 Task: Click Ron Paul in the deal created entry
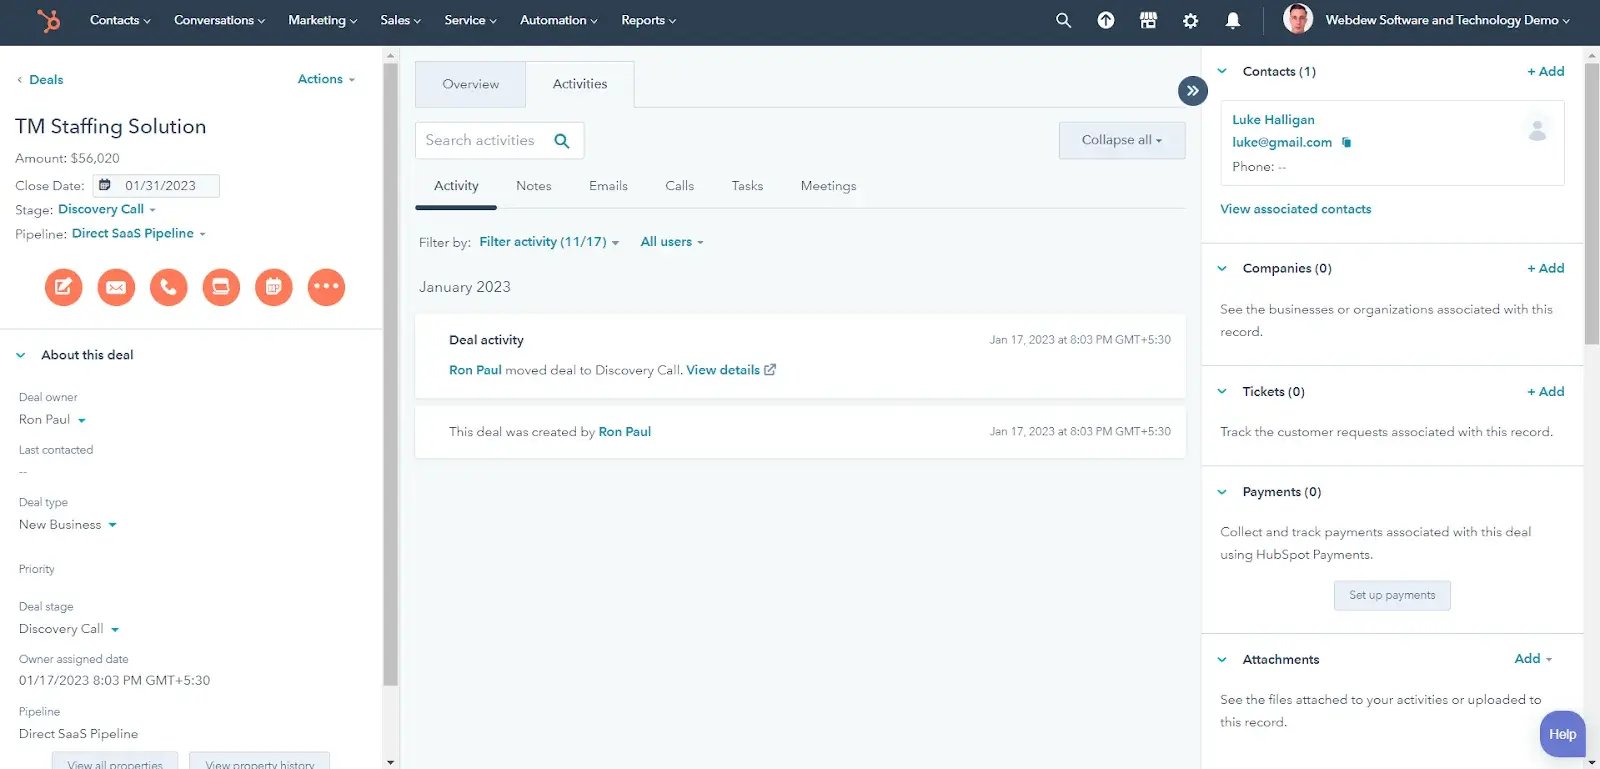point(625,432)
